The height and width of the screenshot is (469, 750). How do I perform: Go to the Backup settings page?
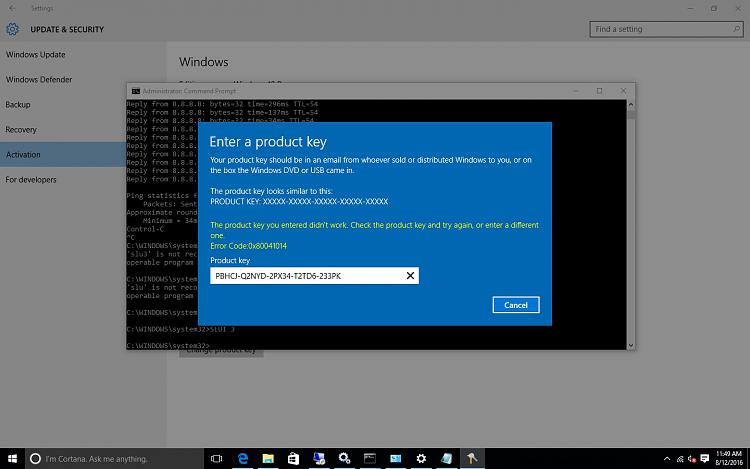(18, 104)
